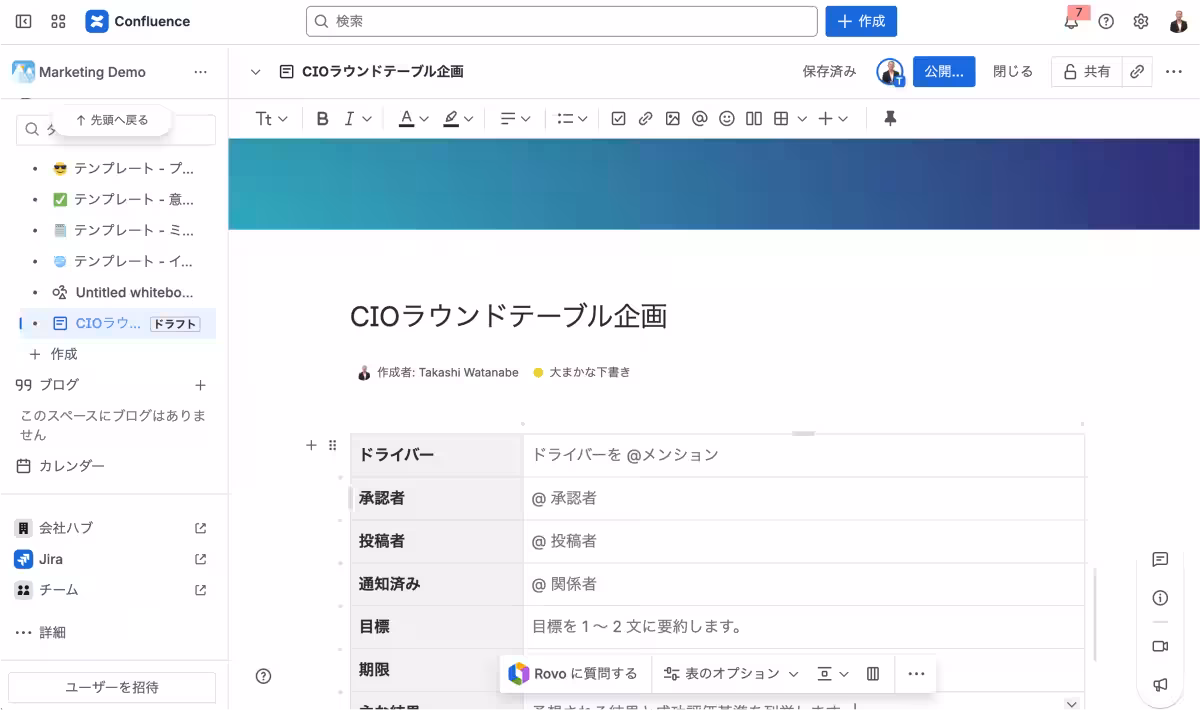1200x710 pixels.
Task: Open the text style dropdown (Tt)
Action: [x=268, y=118]
